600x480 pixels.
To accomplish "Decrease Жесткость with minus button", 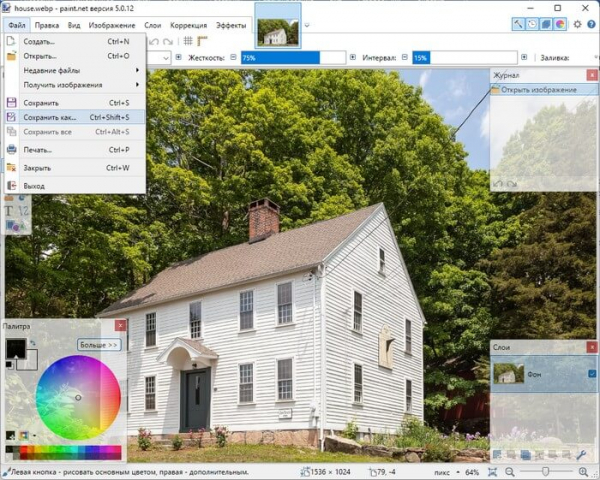I will (233, 57).
